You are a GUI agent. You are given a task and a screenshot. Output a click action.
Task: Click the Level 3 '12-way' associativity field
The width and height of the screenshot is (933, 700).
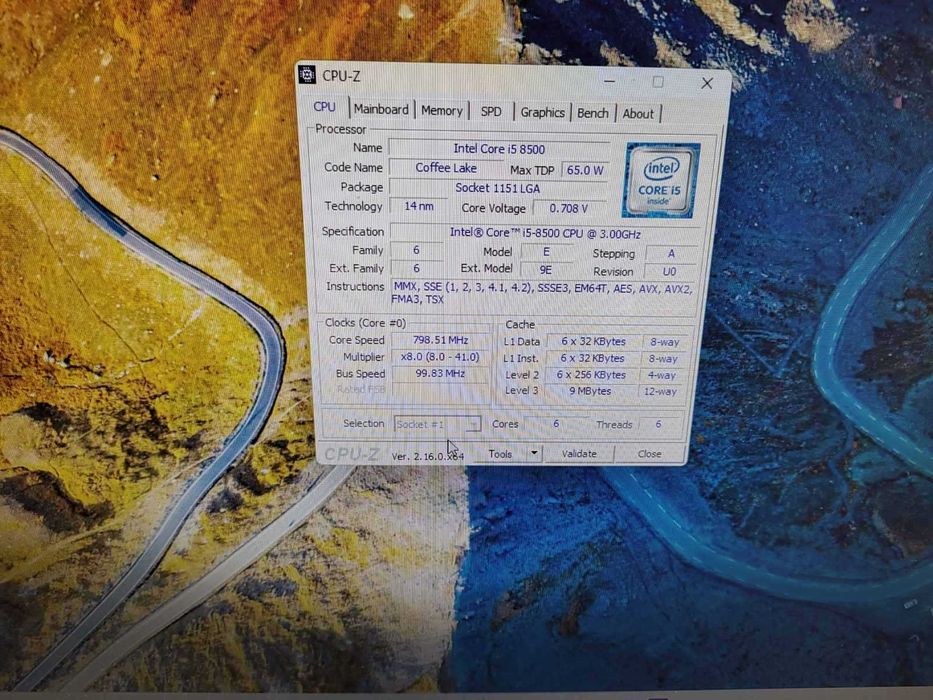point(660,392)
